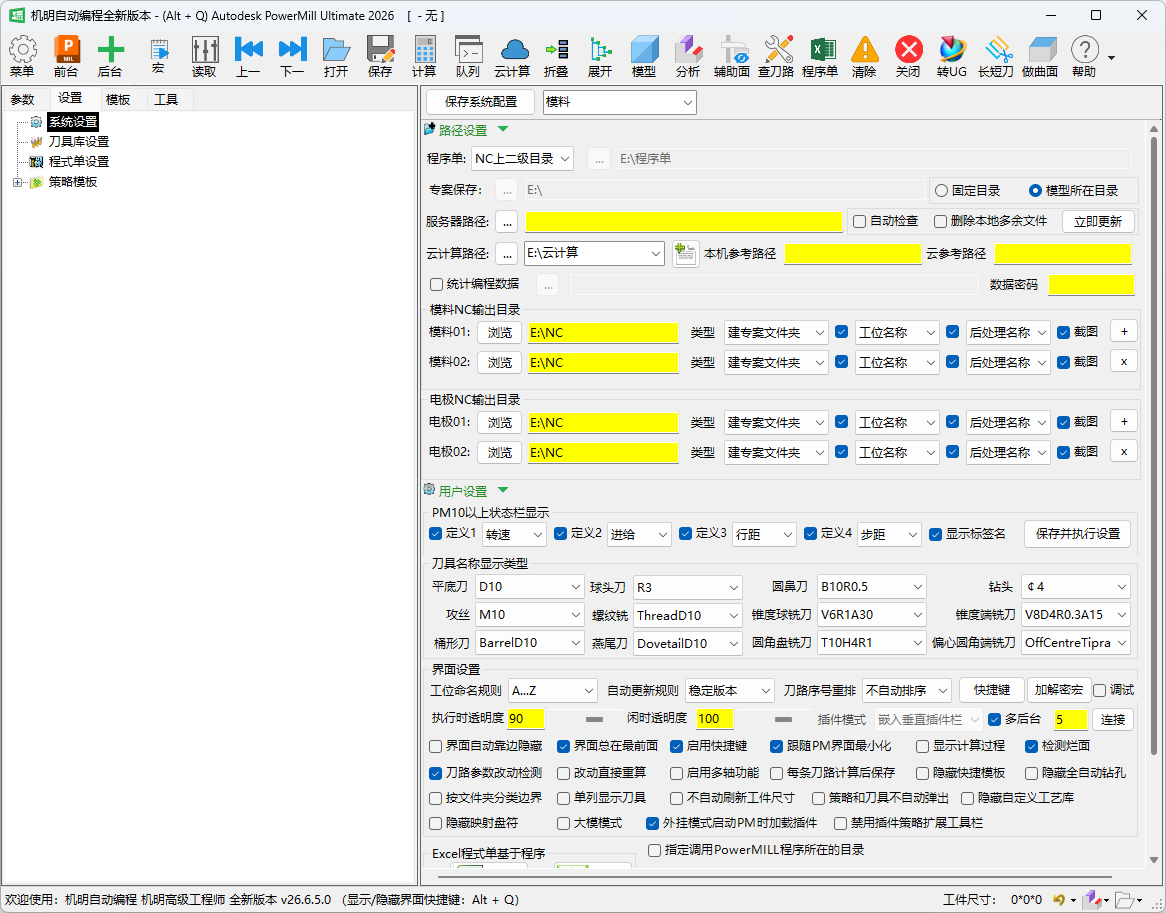
Task: Click the 保存 floppy disk icon
Action: 380,57
